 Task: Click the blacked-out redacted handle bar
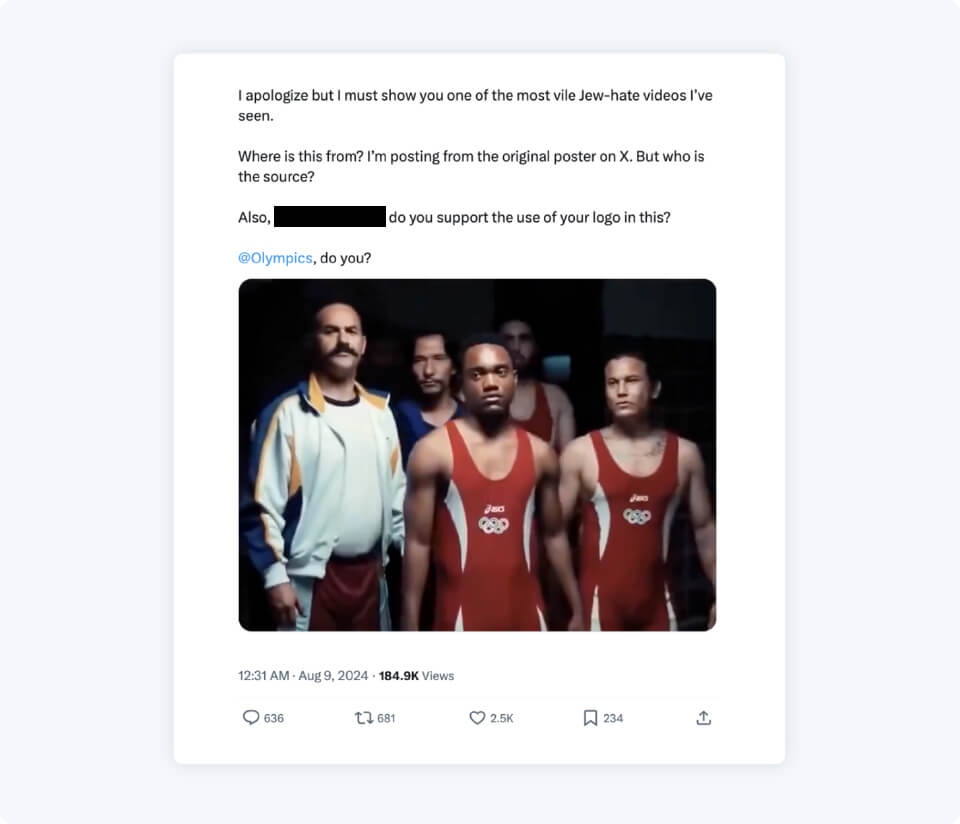coord(331,216)
